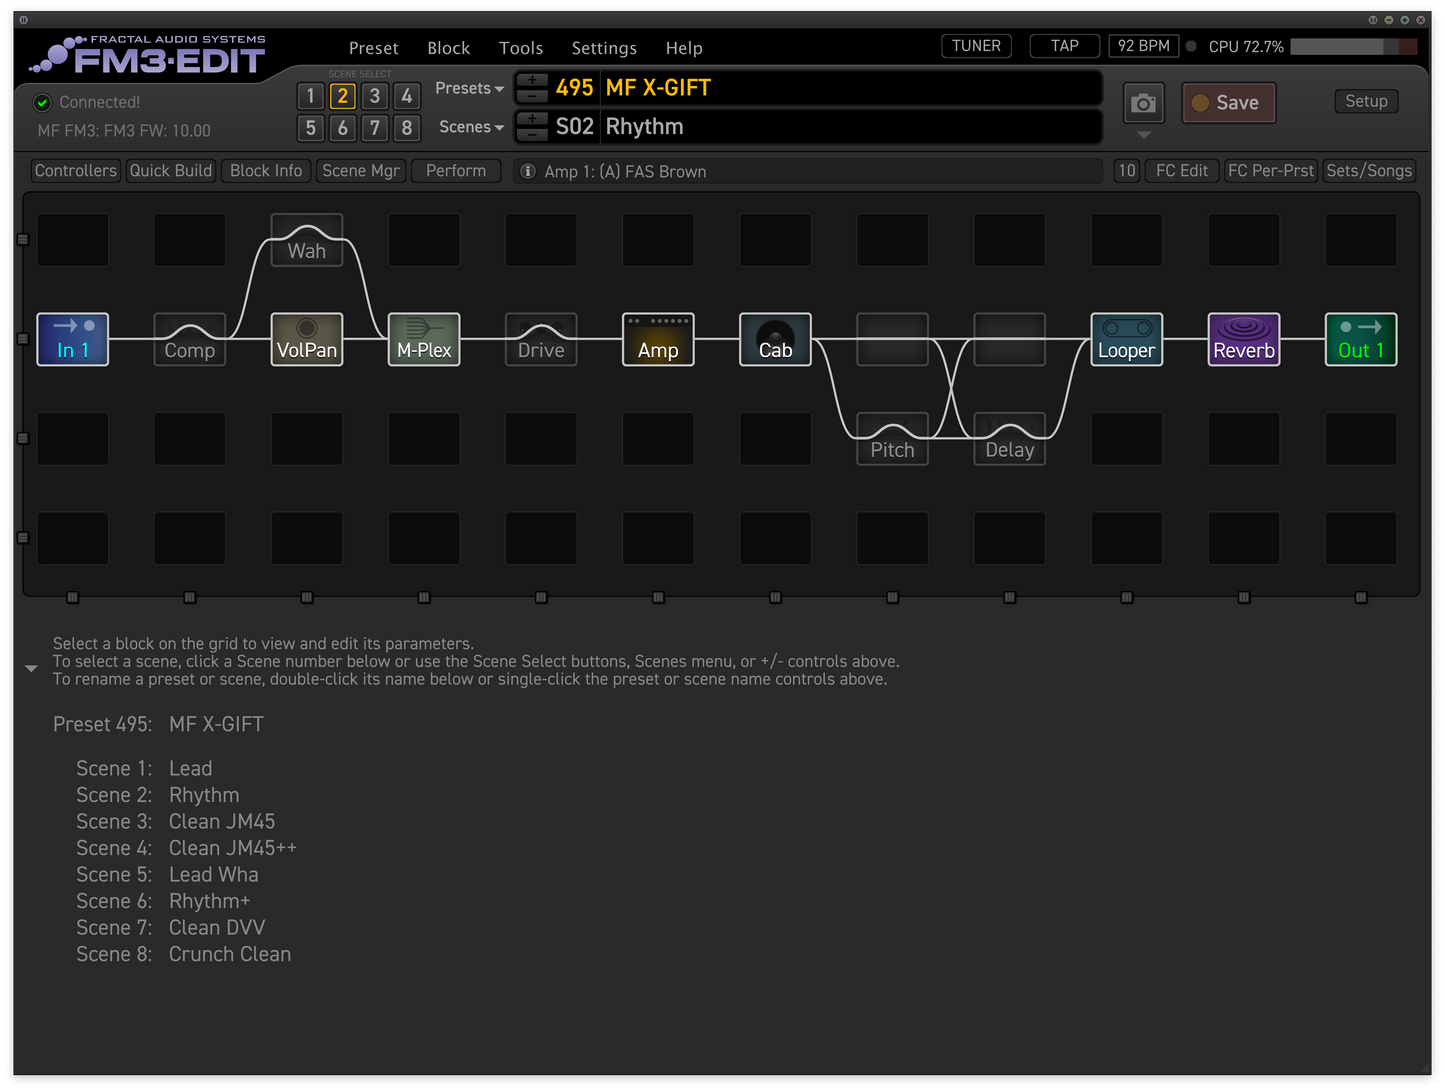Open the Tools menu

(520, 47)
